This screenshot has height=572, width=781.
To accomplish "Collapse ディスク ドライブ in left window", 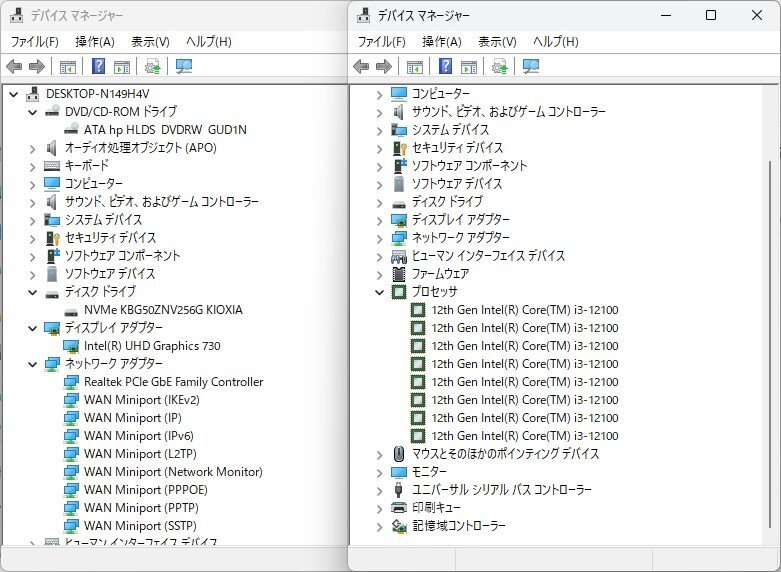I will point(32,292).
